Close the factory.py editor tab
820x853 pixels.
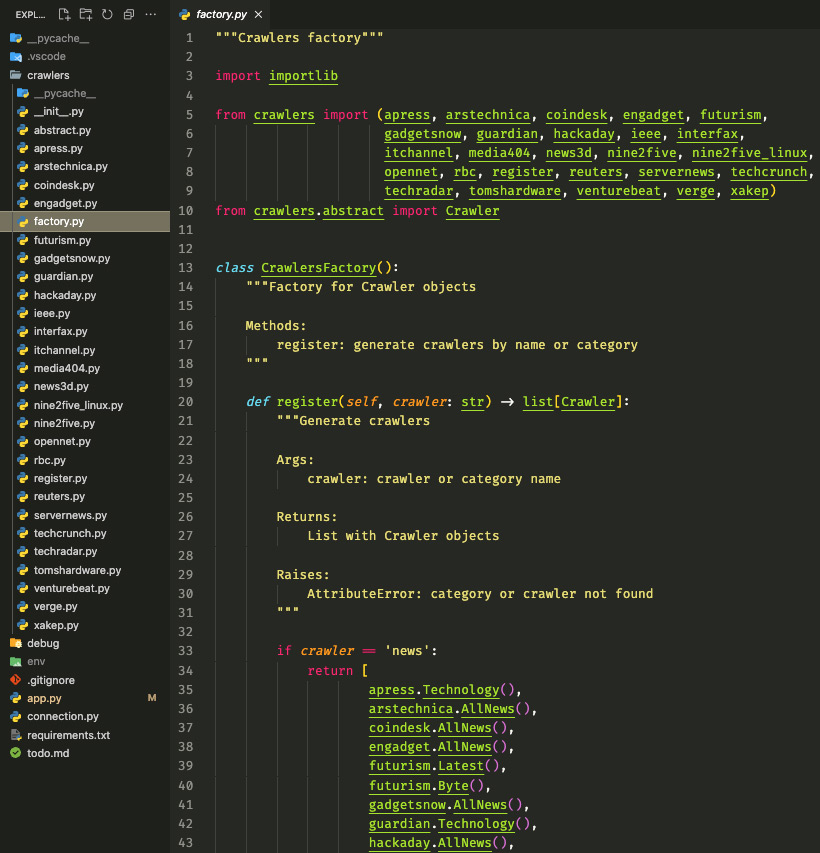(x=258, y=15)
